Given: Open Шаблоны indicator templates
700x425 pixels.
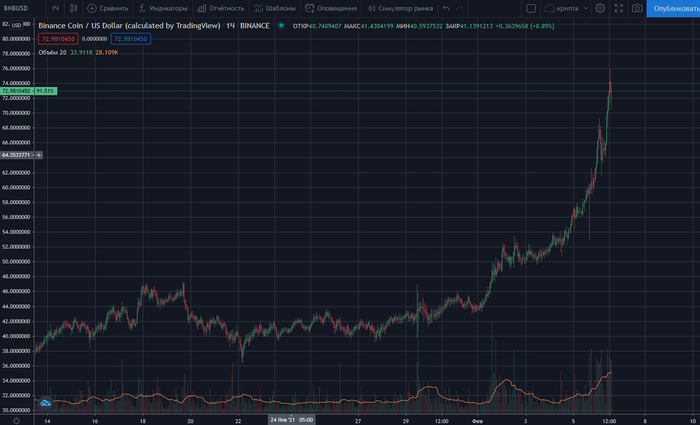Looking at the screenshot, I should pos(275,8).
